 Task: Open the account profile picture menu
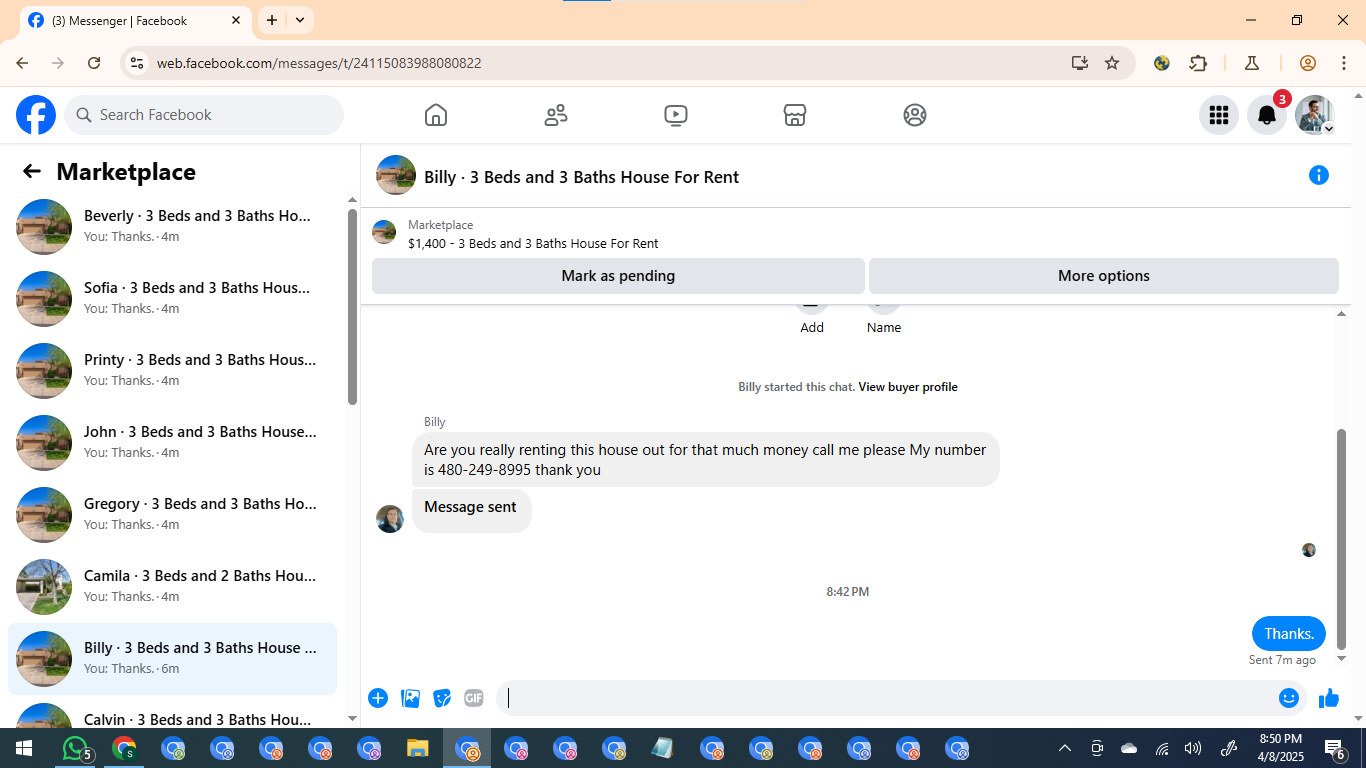1315,115
